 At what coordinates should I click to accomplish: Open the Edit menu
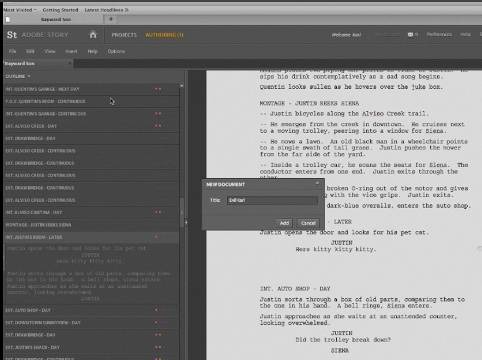tap(30, 51)
